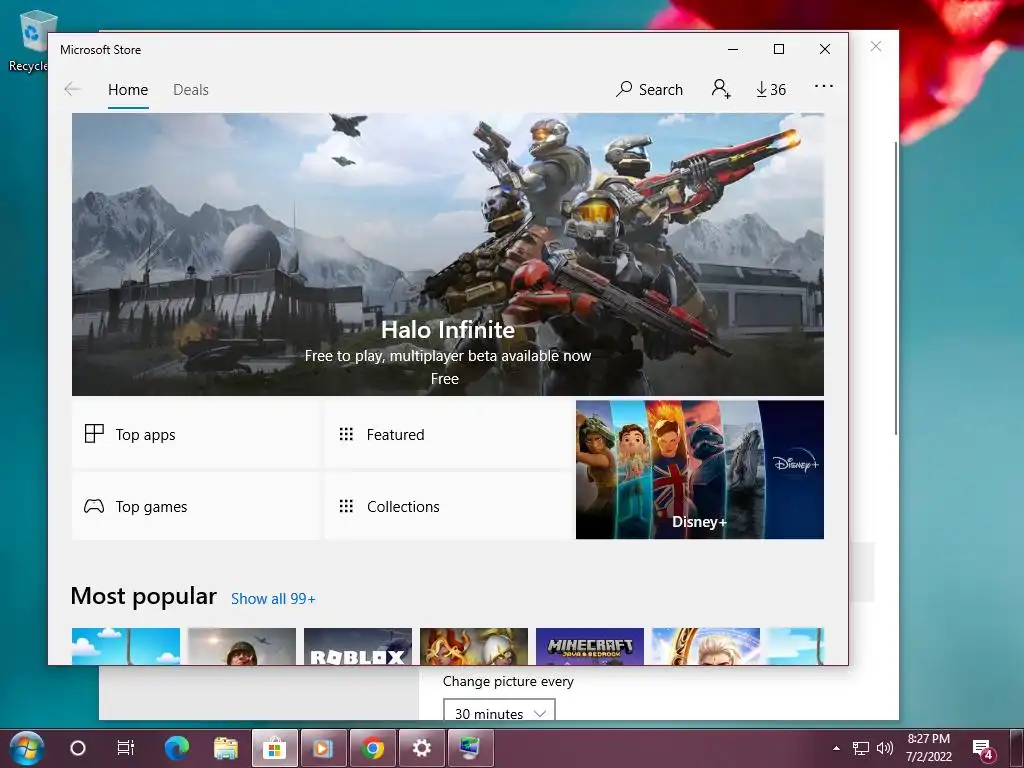The image size is (1024, 768).
Task: Click the back arrow in Microsoft Store
Action: point(72,89)
